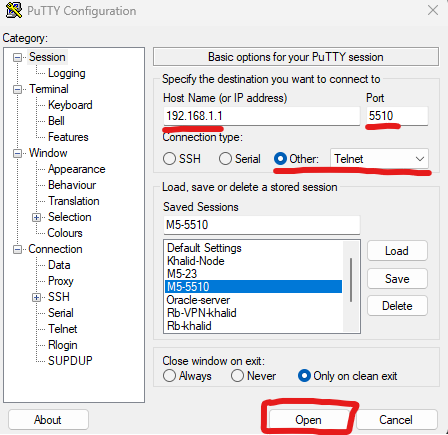Load the selected saved session
The image size is (448, 435).
click(397, 251)
